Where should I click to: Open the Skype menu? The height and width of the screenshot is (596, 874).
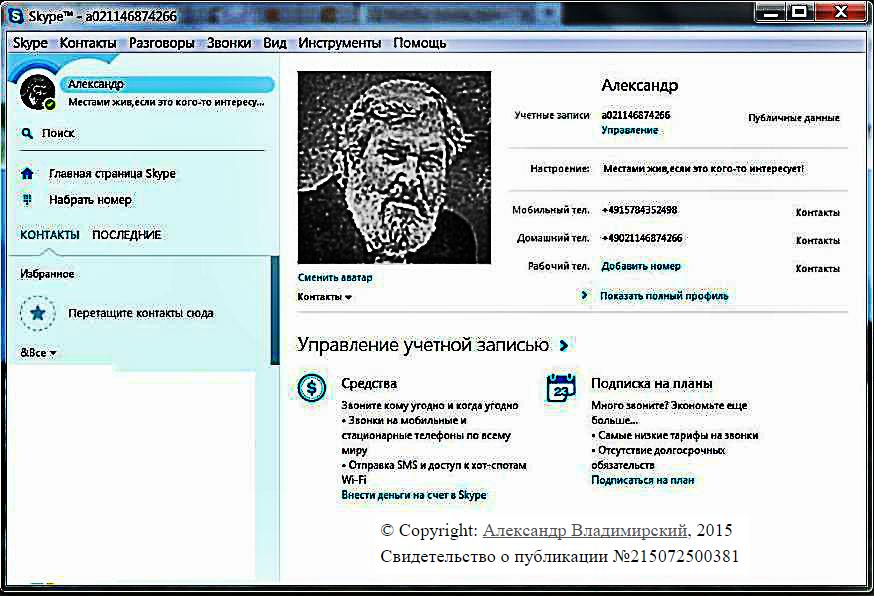pyautogui.click(x=30, y=43)
